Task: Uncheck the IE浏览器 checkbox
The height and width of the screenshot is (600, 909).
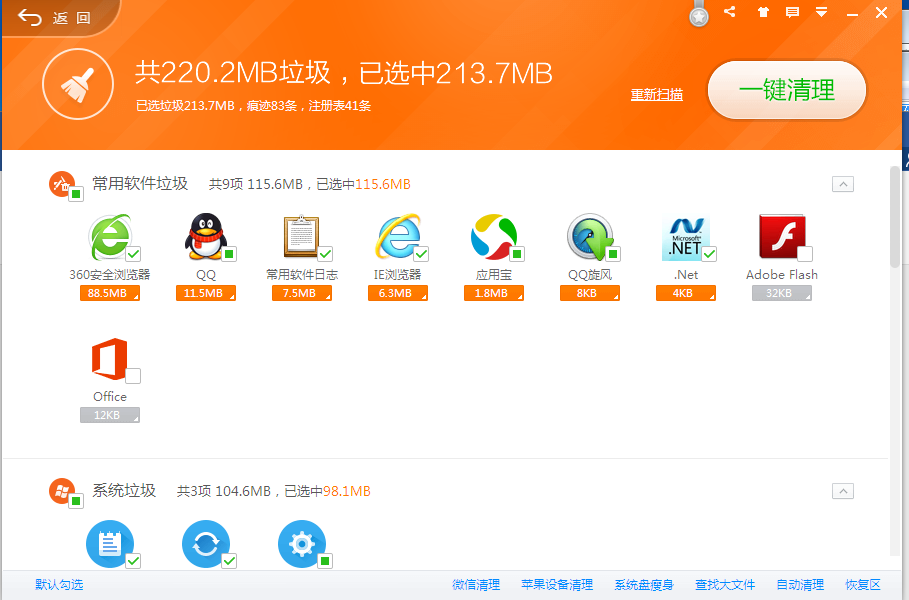Action: 421,254
